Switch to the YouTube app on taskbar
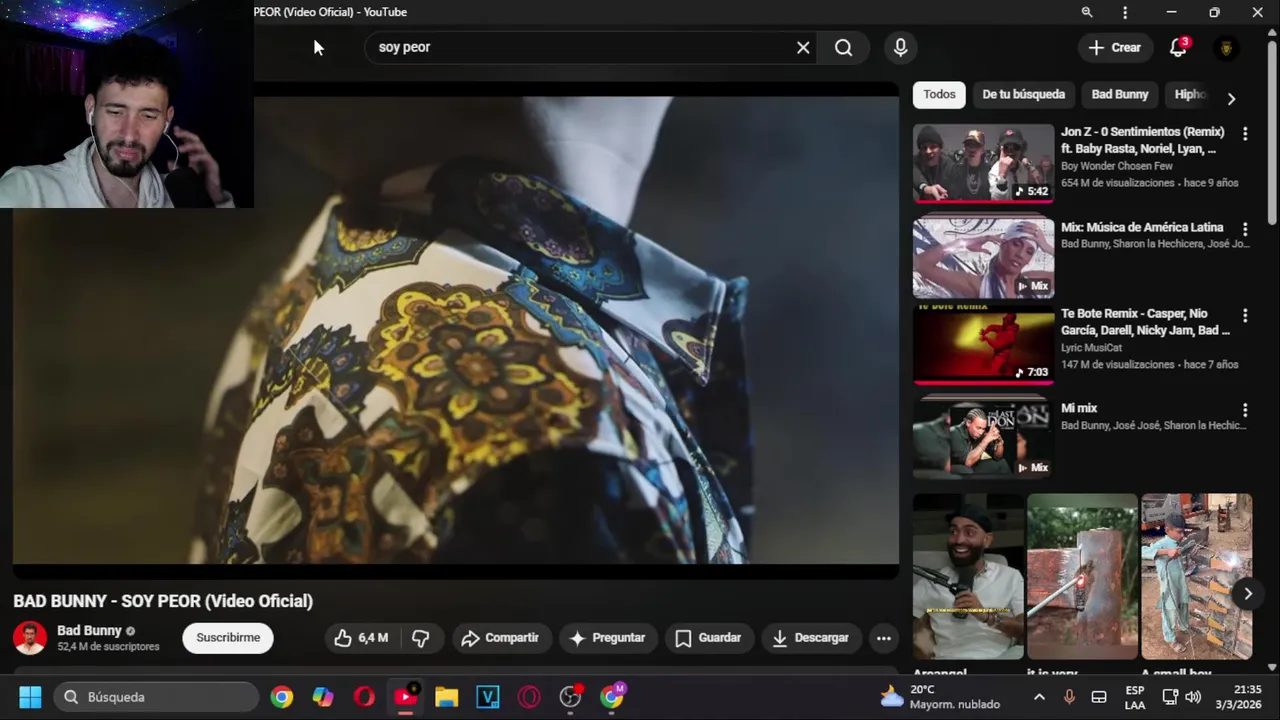 pos(405,697)
